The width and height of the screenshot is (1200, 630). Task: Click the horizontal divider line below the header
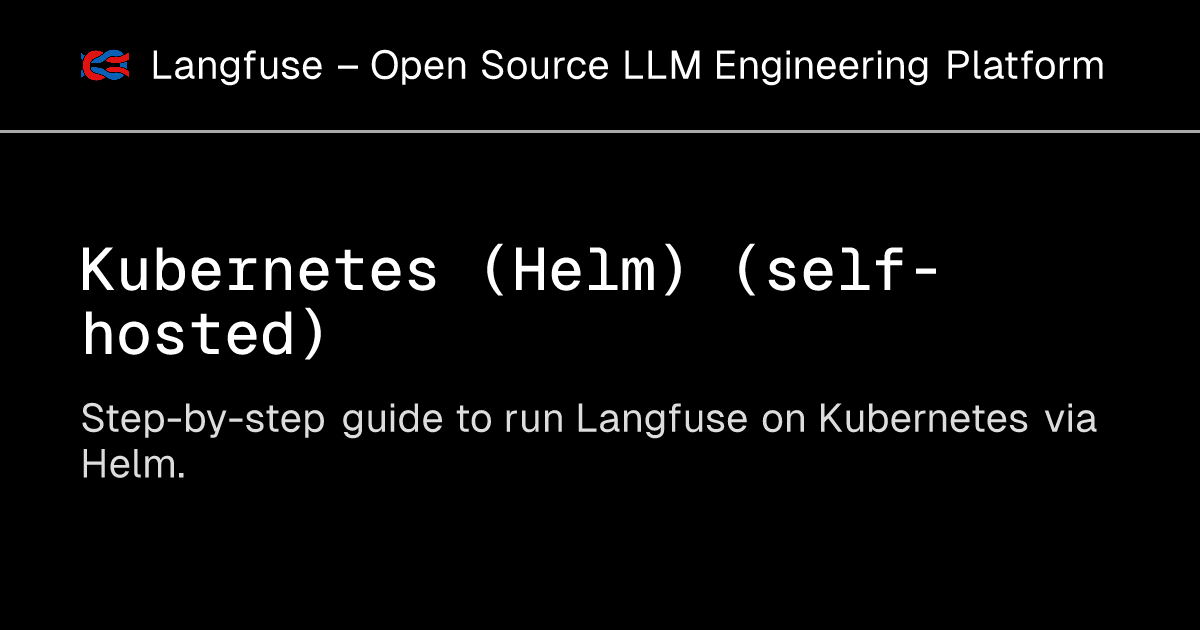[600, 131]
